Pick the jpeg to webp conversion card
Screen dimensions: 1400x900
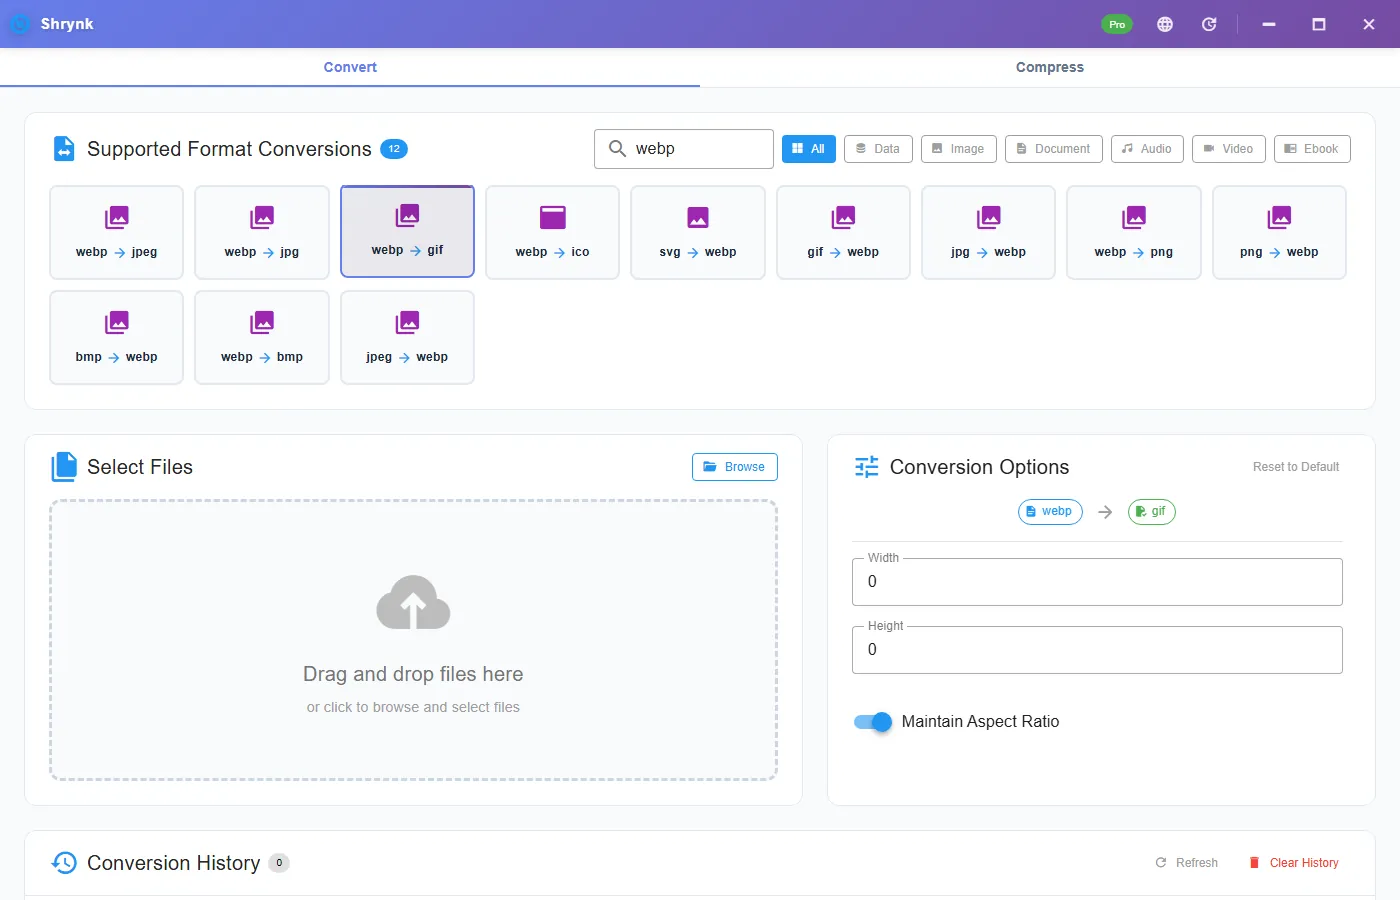pos(407,337)
